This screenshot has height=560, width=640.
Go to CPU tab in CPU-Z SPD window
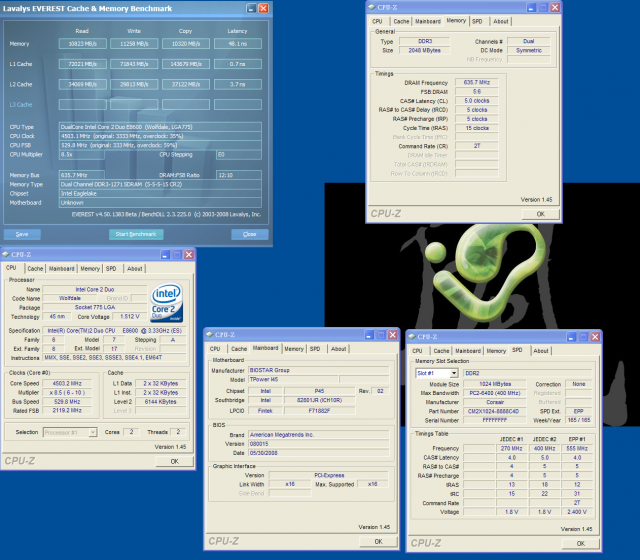click(417, 351)
